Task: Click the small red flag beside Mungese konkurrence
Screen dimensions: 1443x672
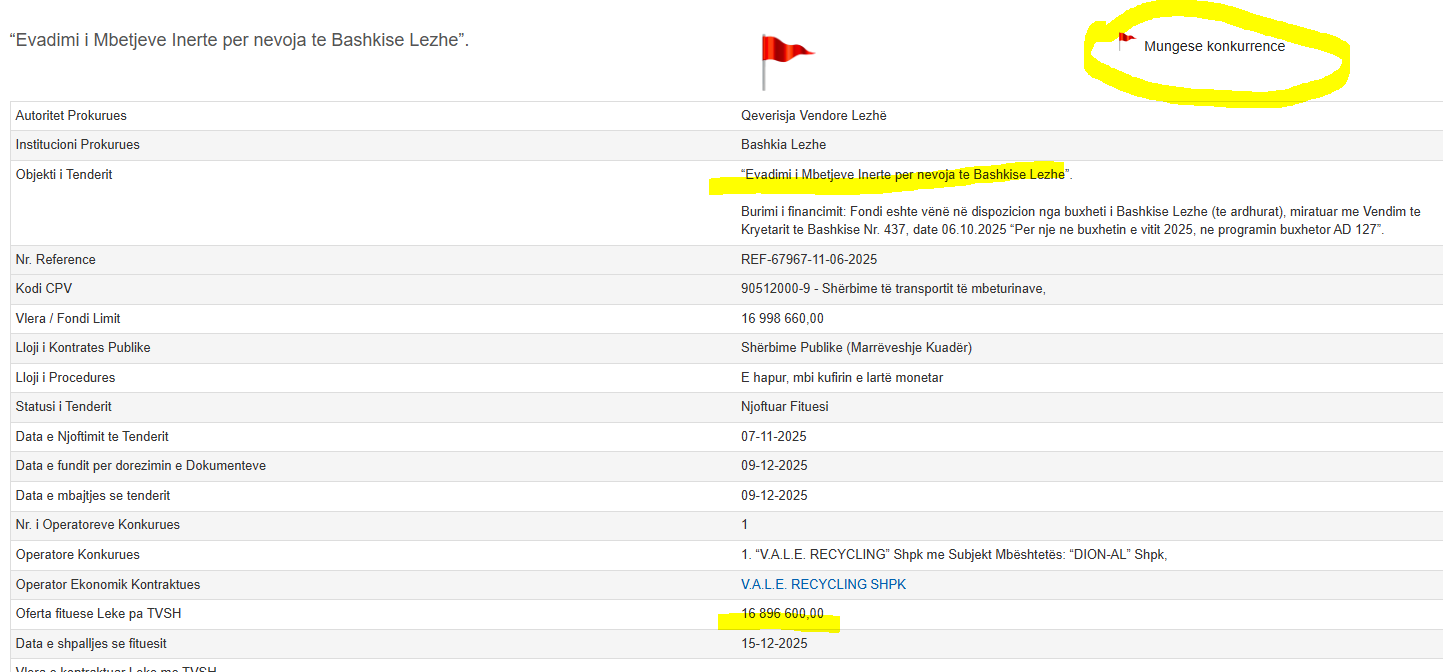Action: tap(1126, 42)
